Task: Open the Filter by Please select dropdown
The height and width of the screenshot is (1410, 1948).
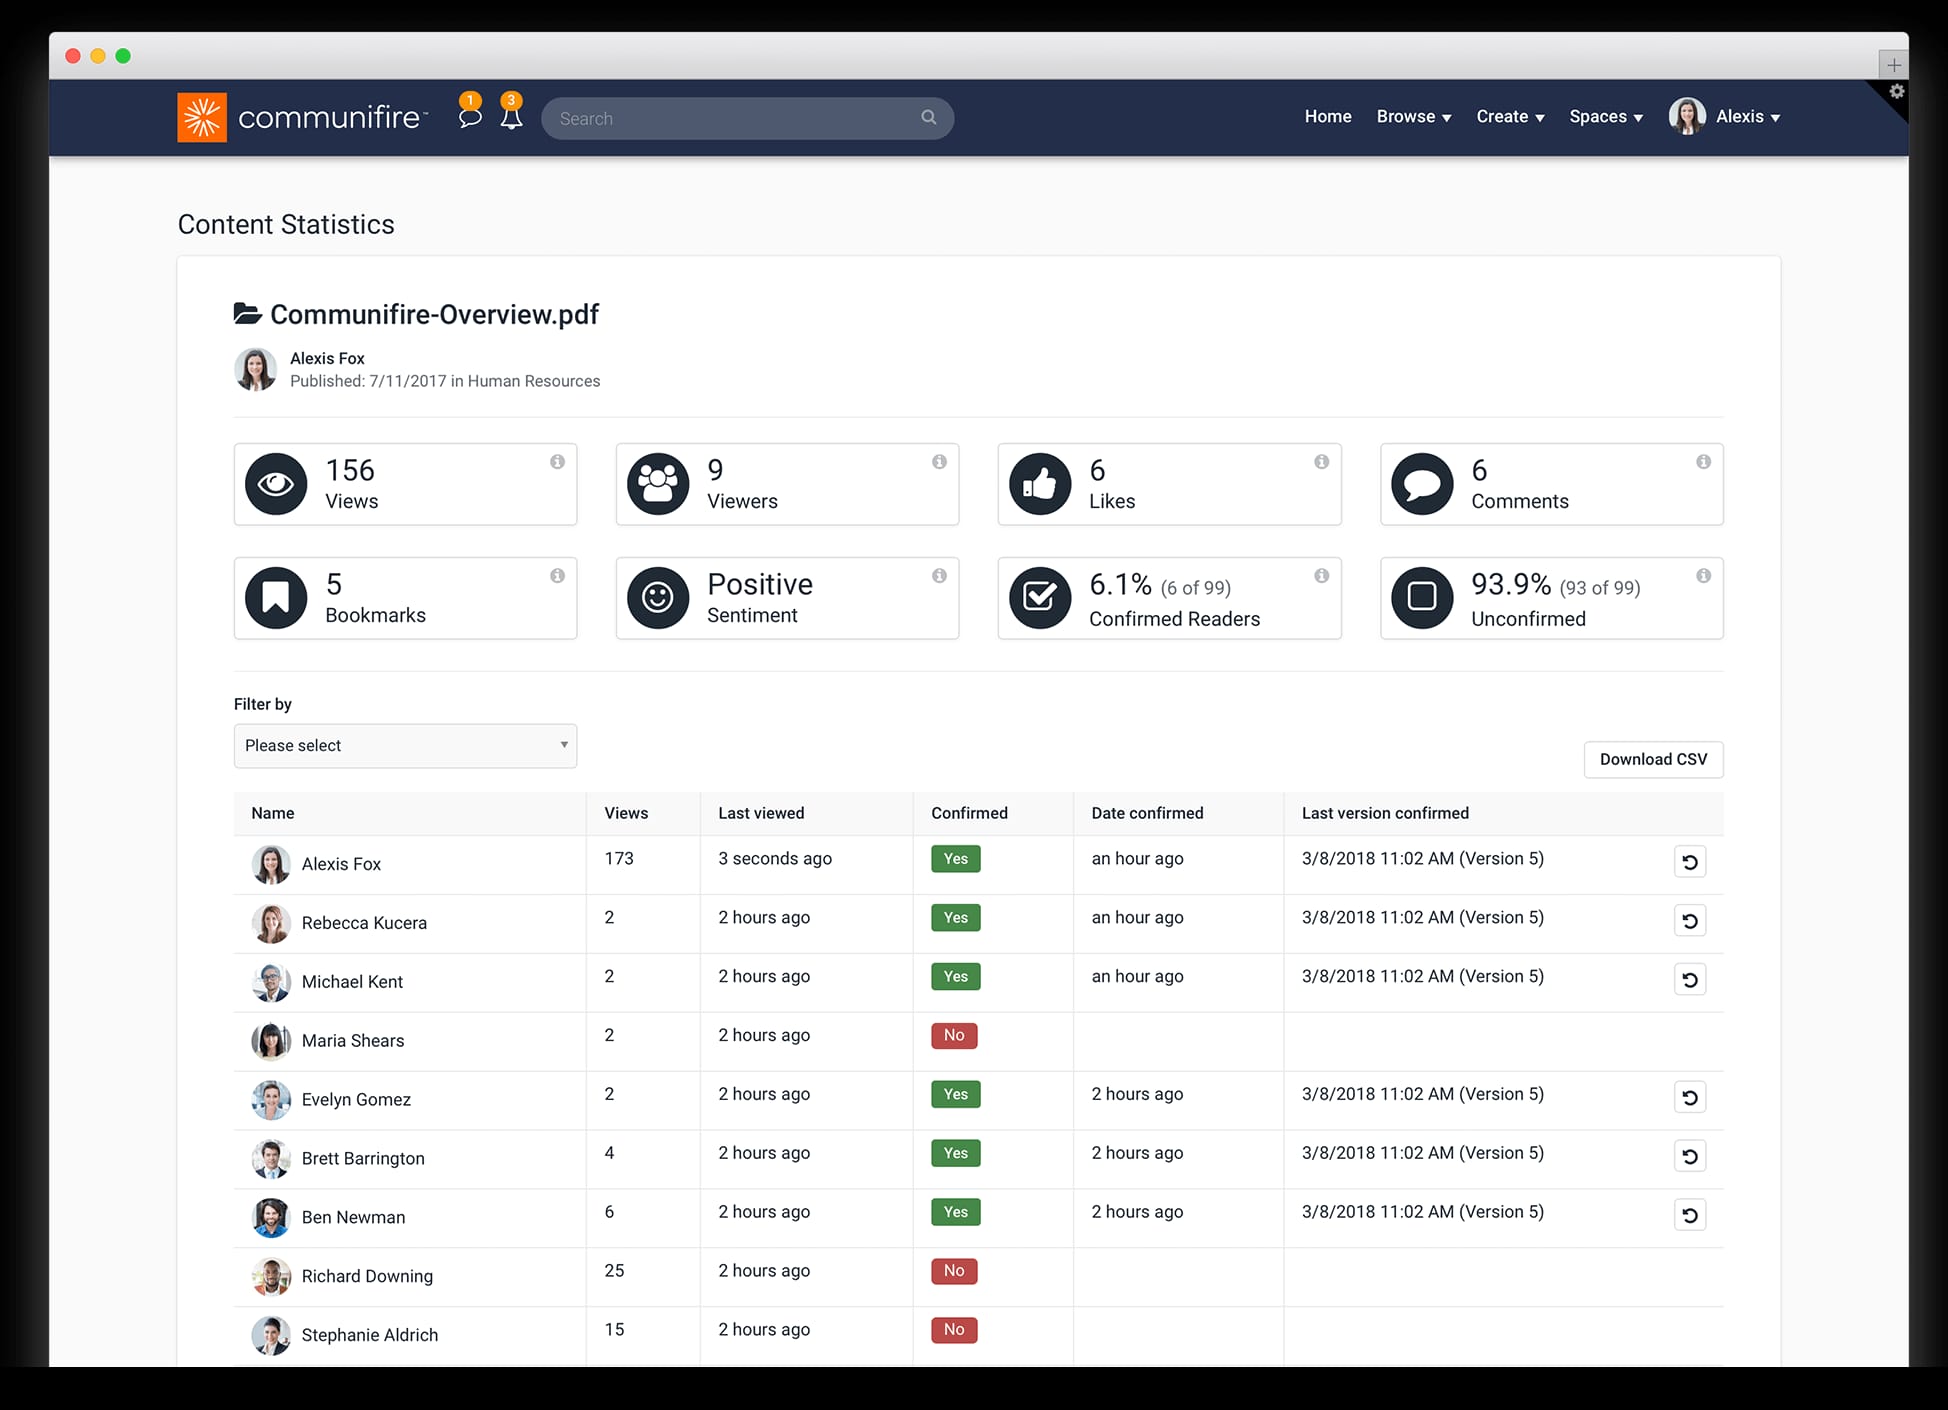Action: [405, 746]
